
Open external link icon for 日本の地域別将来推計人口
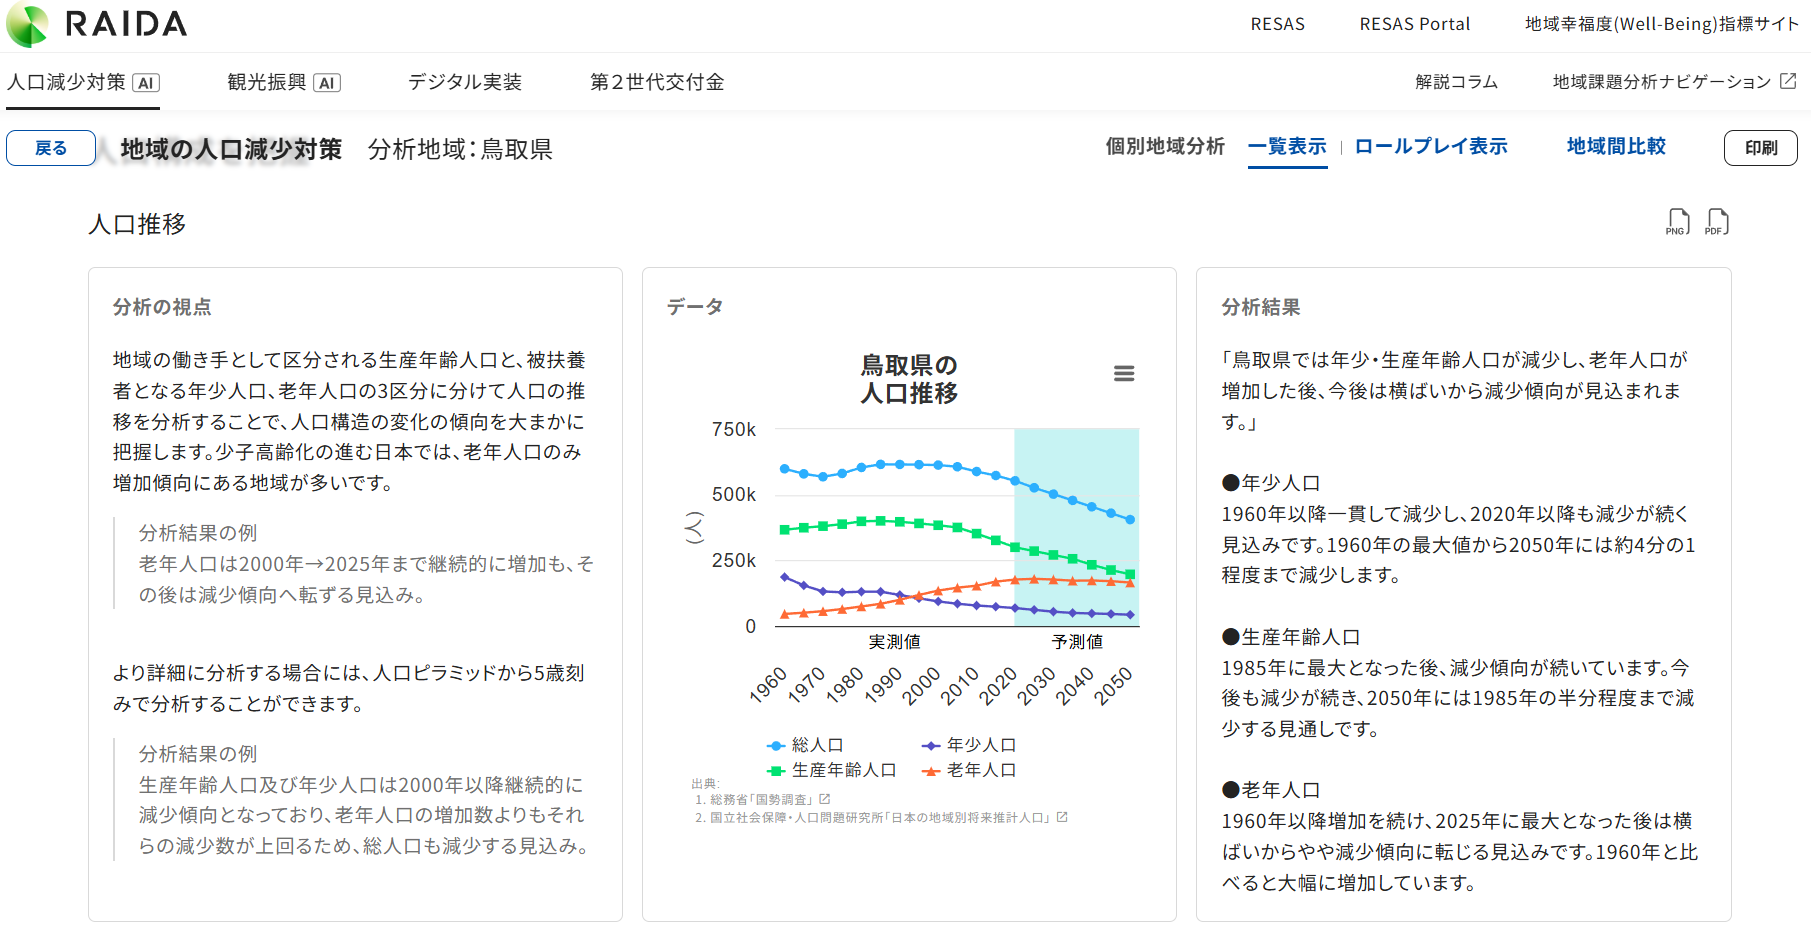(1062, 817)
